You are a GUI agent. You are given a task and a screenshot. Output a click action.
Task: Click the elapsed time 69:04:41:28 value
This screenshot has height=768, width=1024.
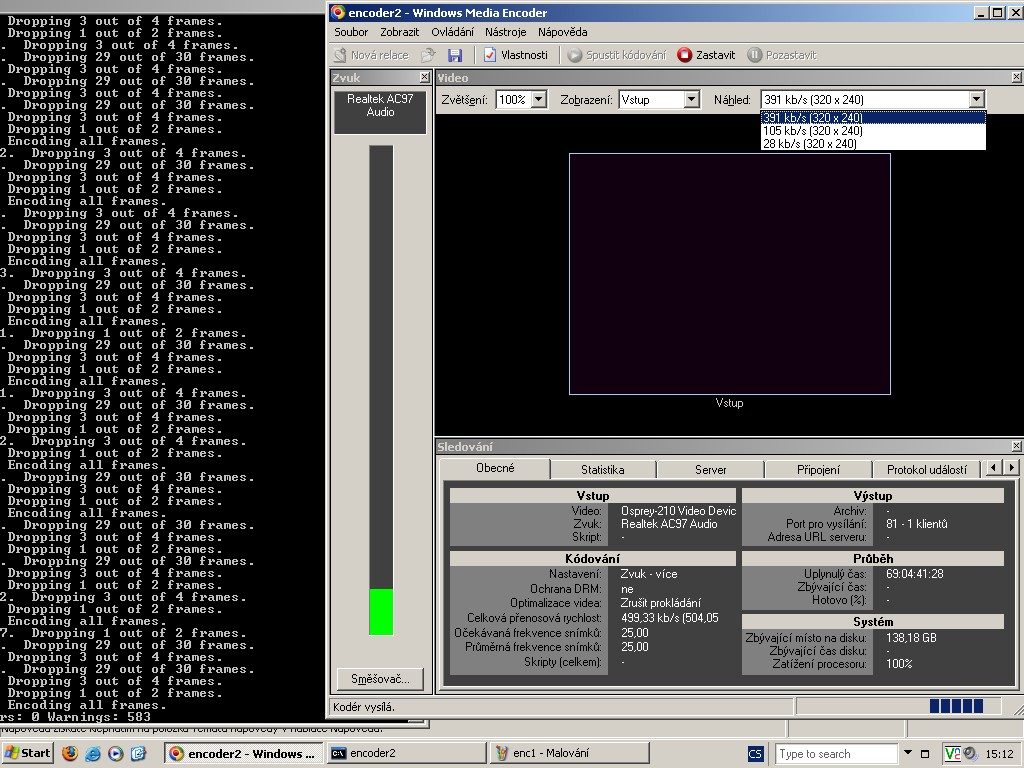[x=915, y=574]
